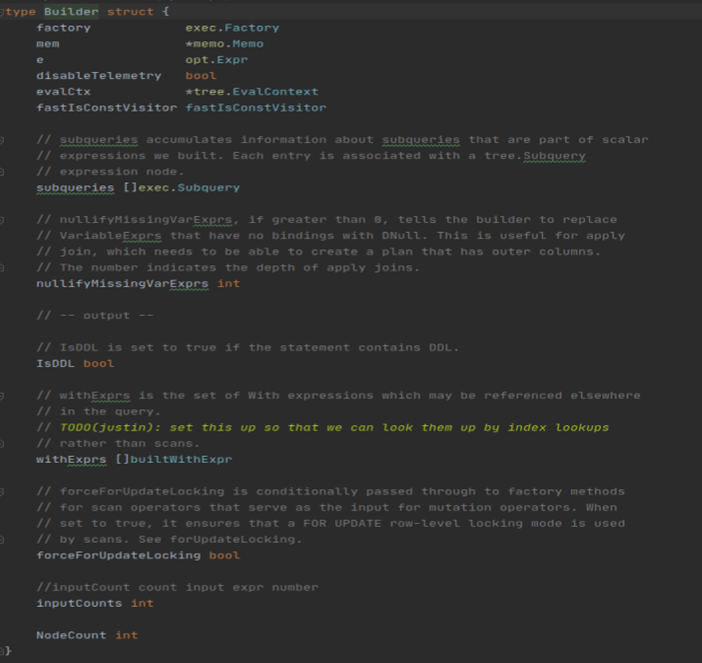Viewport: 702px width, 663px height.
Task: Click the '[]exec.Subquery' type
Action: [x=181, y=188]
